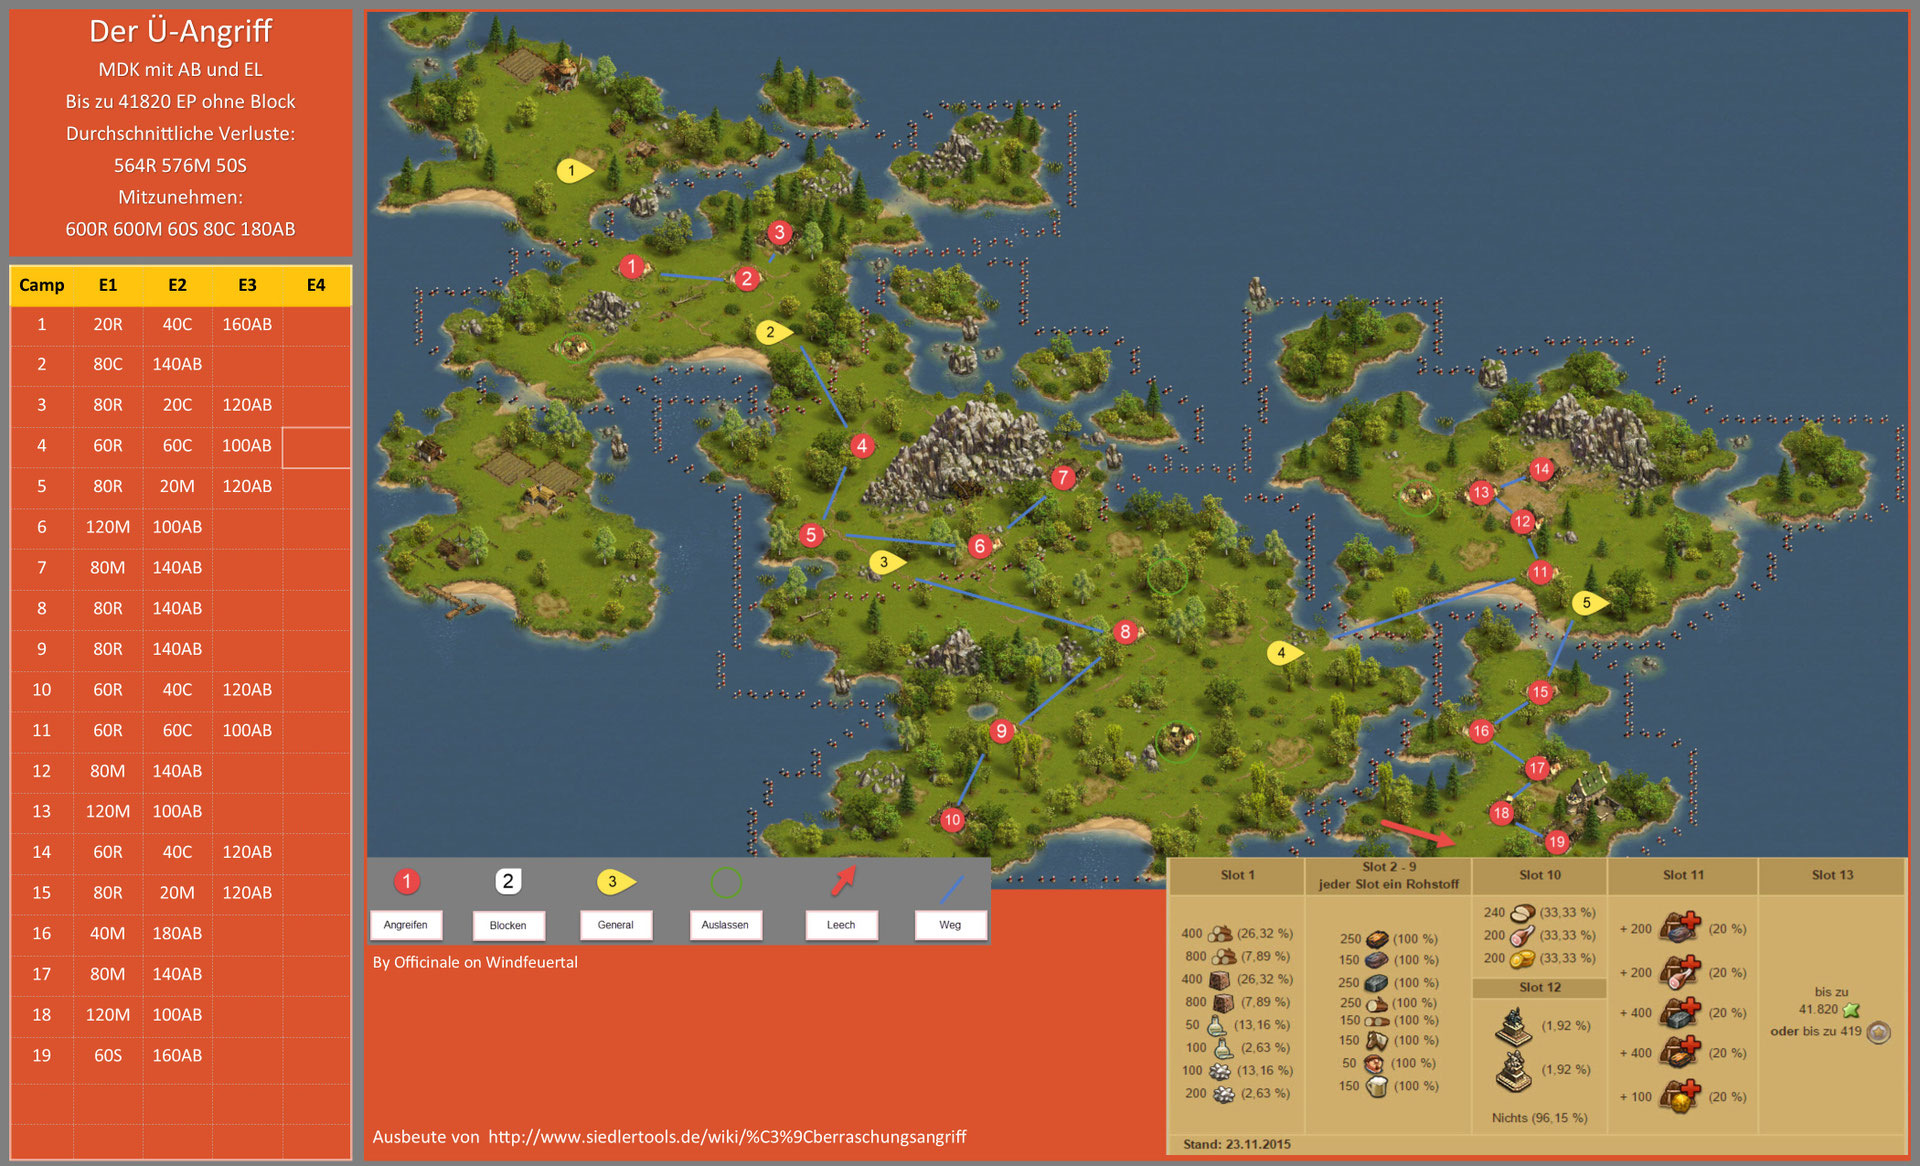Click yellow general marker 5 on map

[1587, 603]
